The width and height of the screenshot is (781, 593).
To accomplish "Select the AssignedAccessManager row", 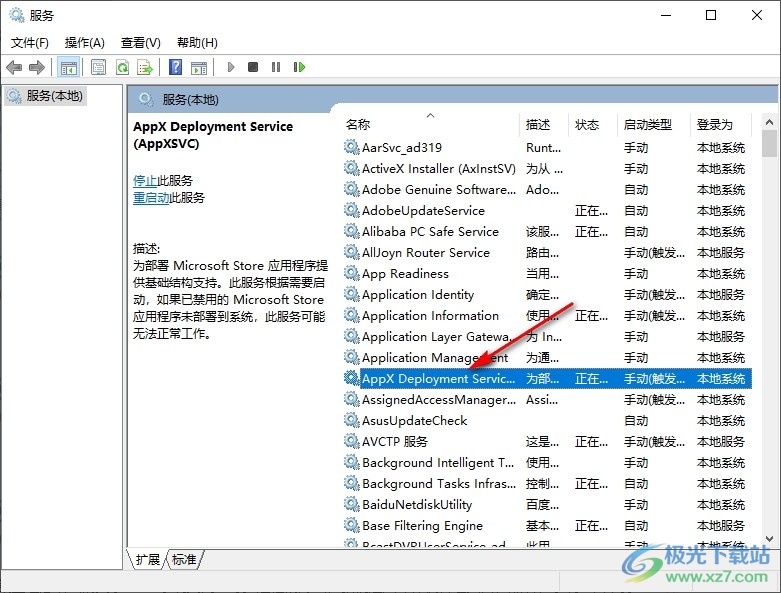I will [547, 399].
